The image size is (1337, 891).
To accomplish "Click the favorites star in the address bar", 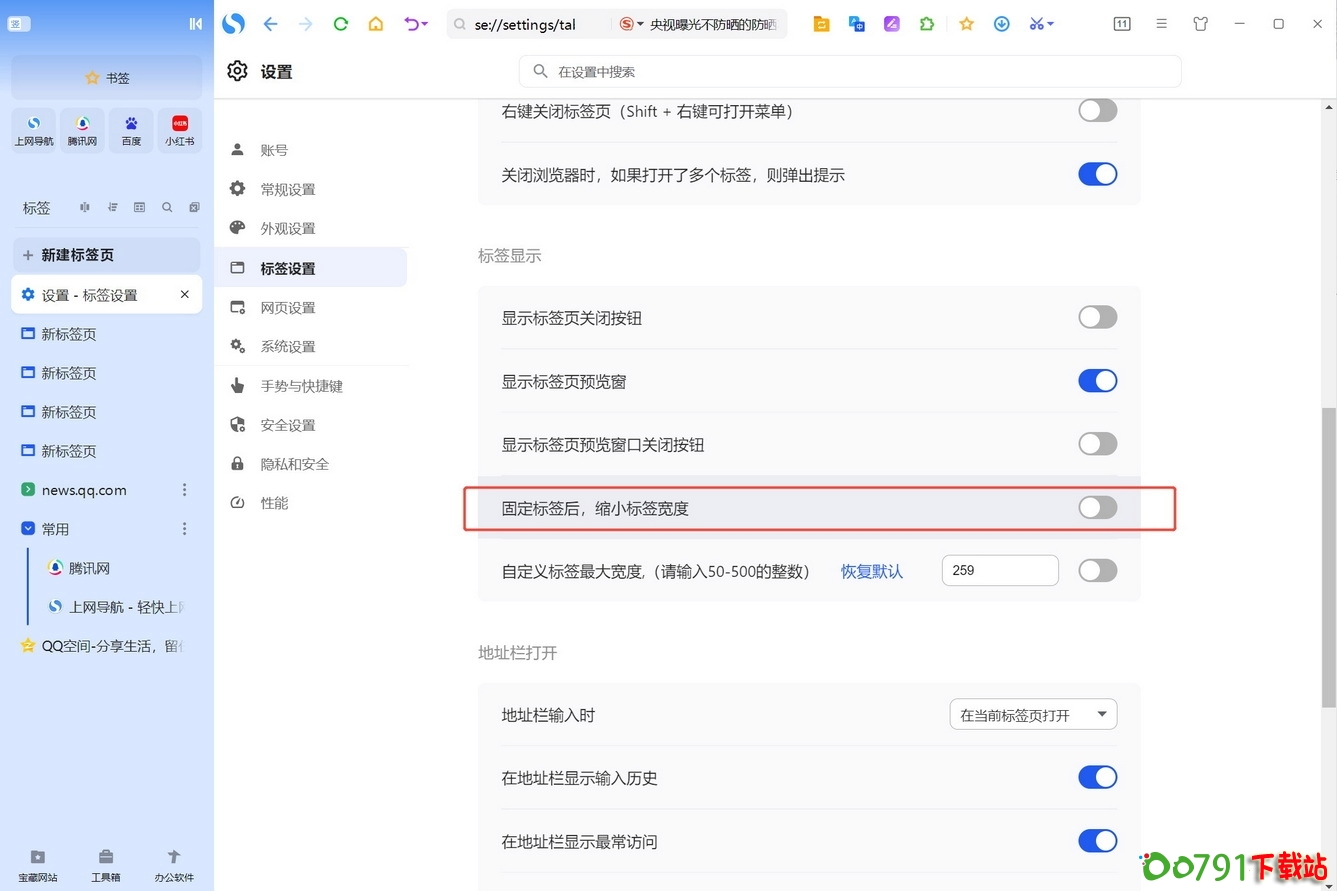I will pyautogui.click(x=966, y=23).
